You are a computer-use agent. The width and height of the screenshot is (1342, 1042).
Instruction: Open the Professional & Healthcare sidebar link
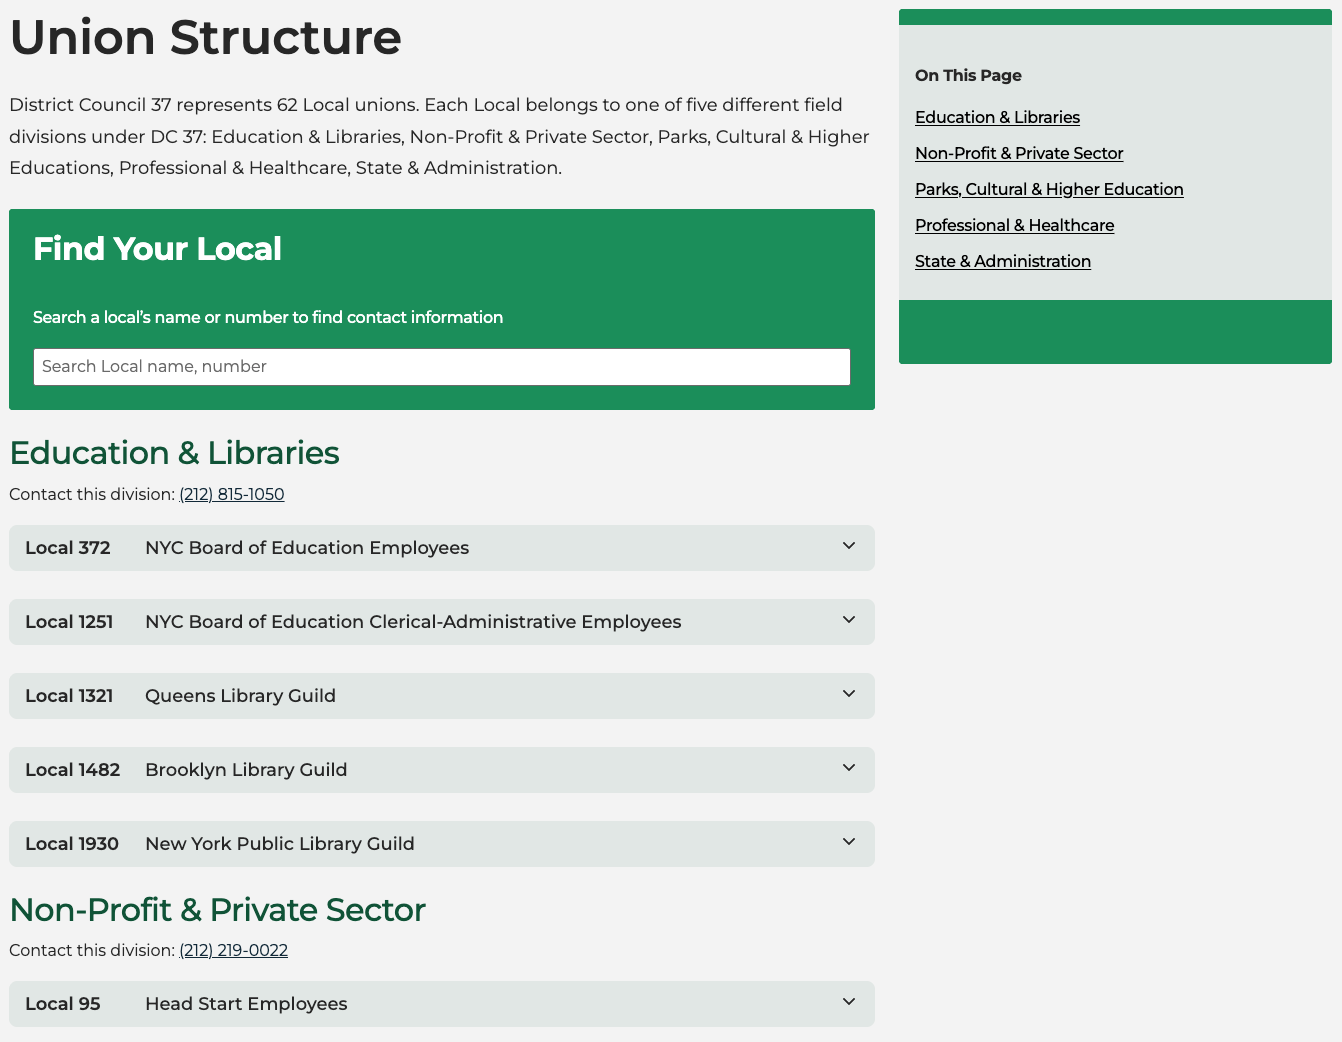point(1013,225)
